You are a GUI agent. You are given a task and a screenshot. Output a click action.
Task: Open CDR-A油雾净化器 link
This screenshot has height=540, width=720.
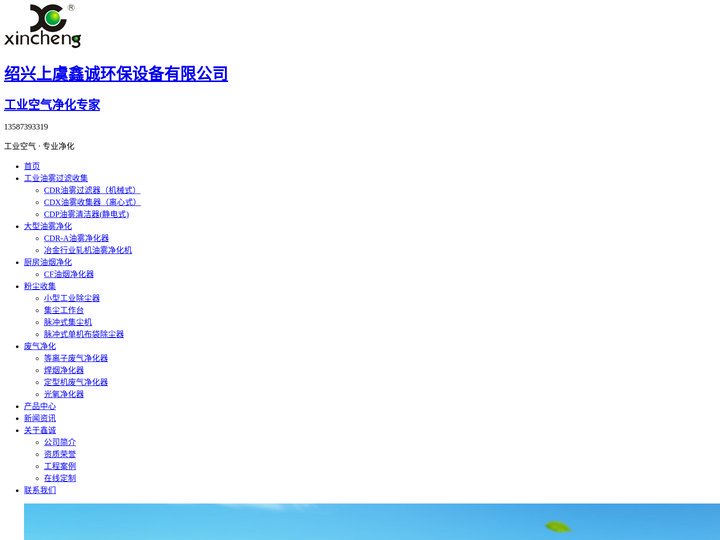(76, 238)
